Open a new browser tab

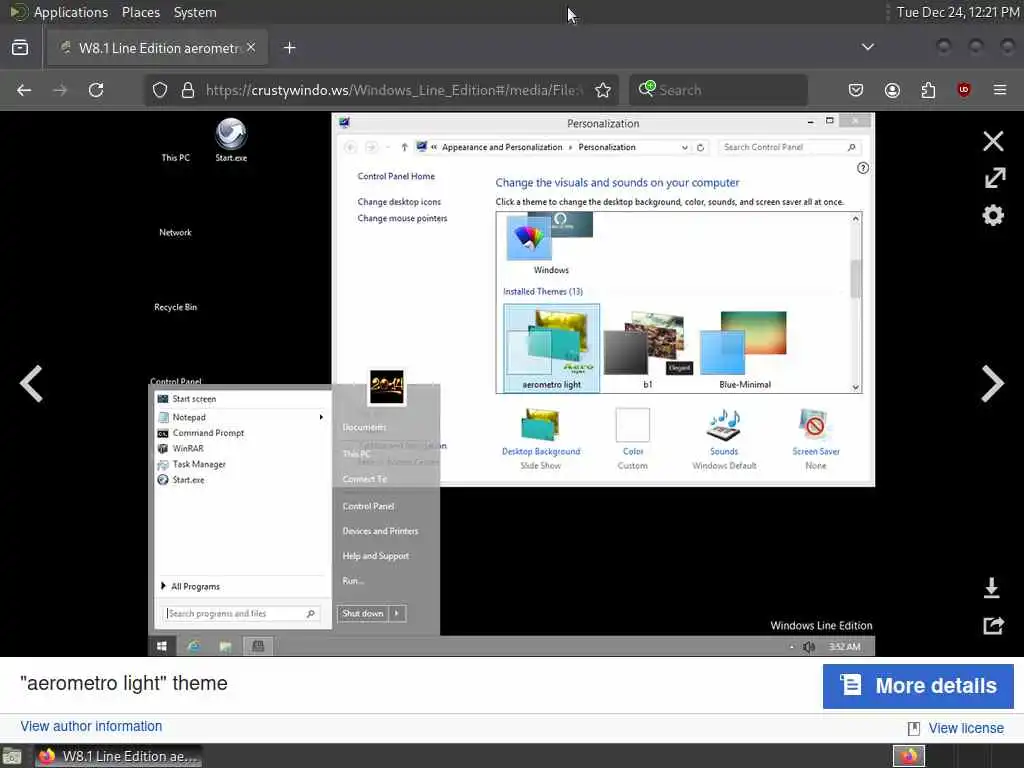tap(289, 48)
